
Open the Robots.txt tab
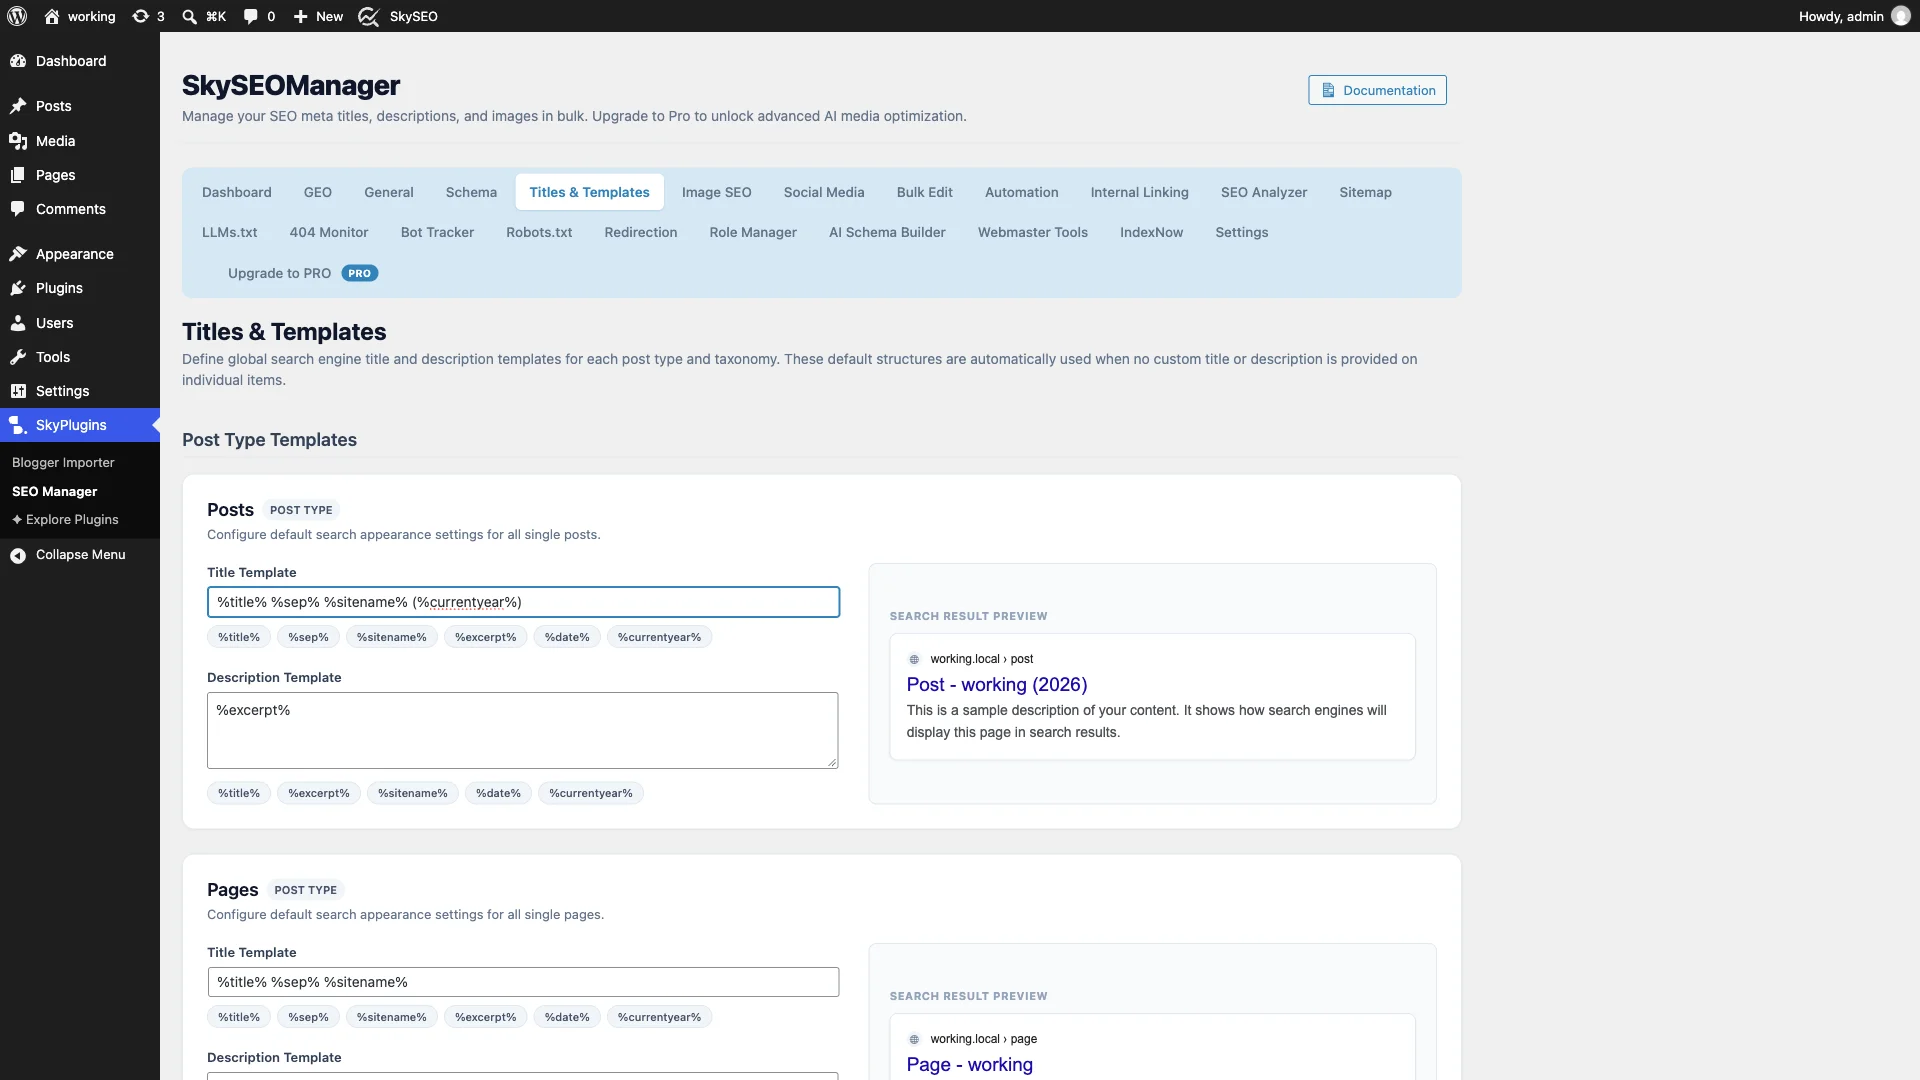tap(539, 232)
